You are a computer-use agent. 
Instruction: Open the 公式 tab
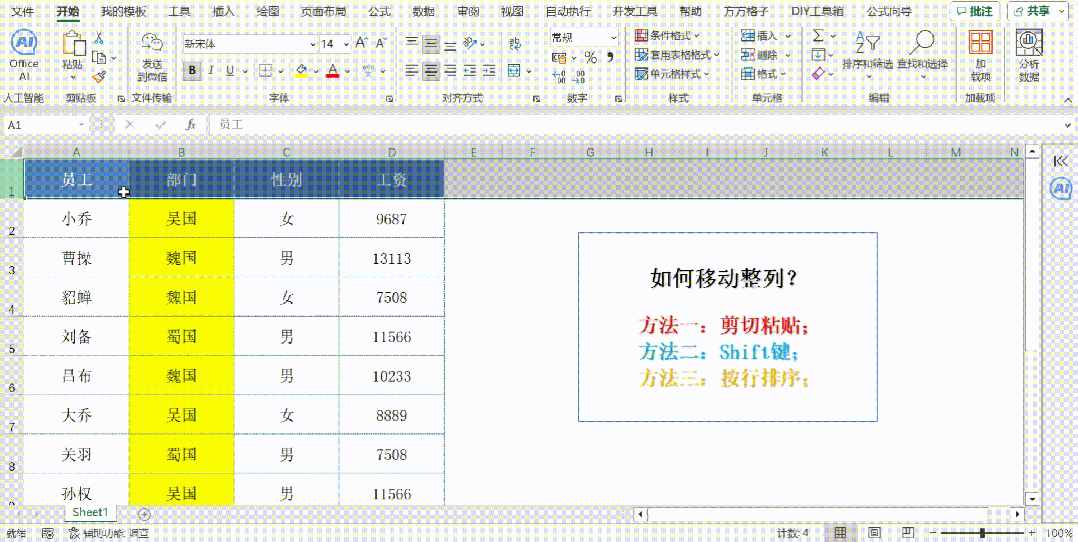(x=380, y=12)
